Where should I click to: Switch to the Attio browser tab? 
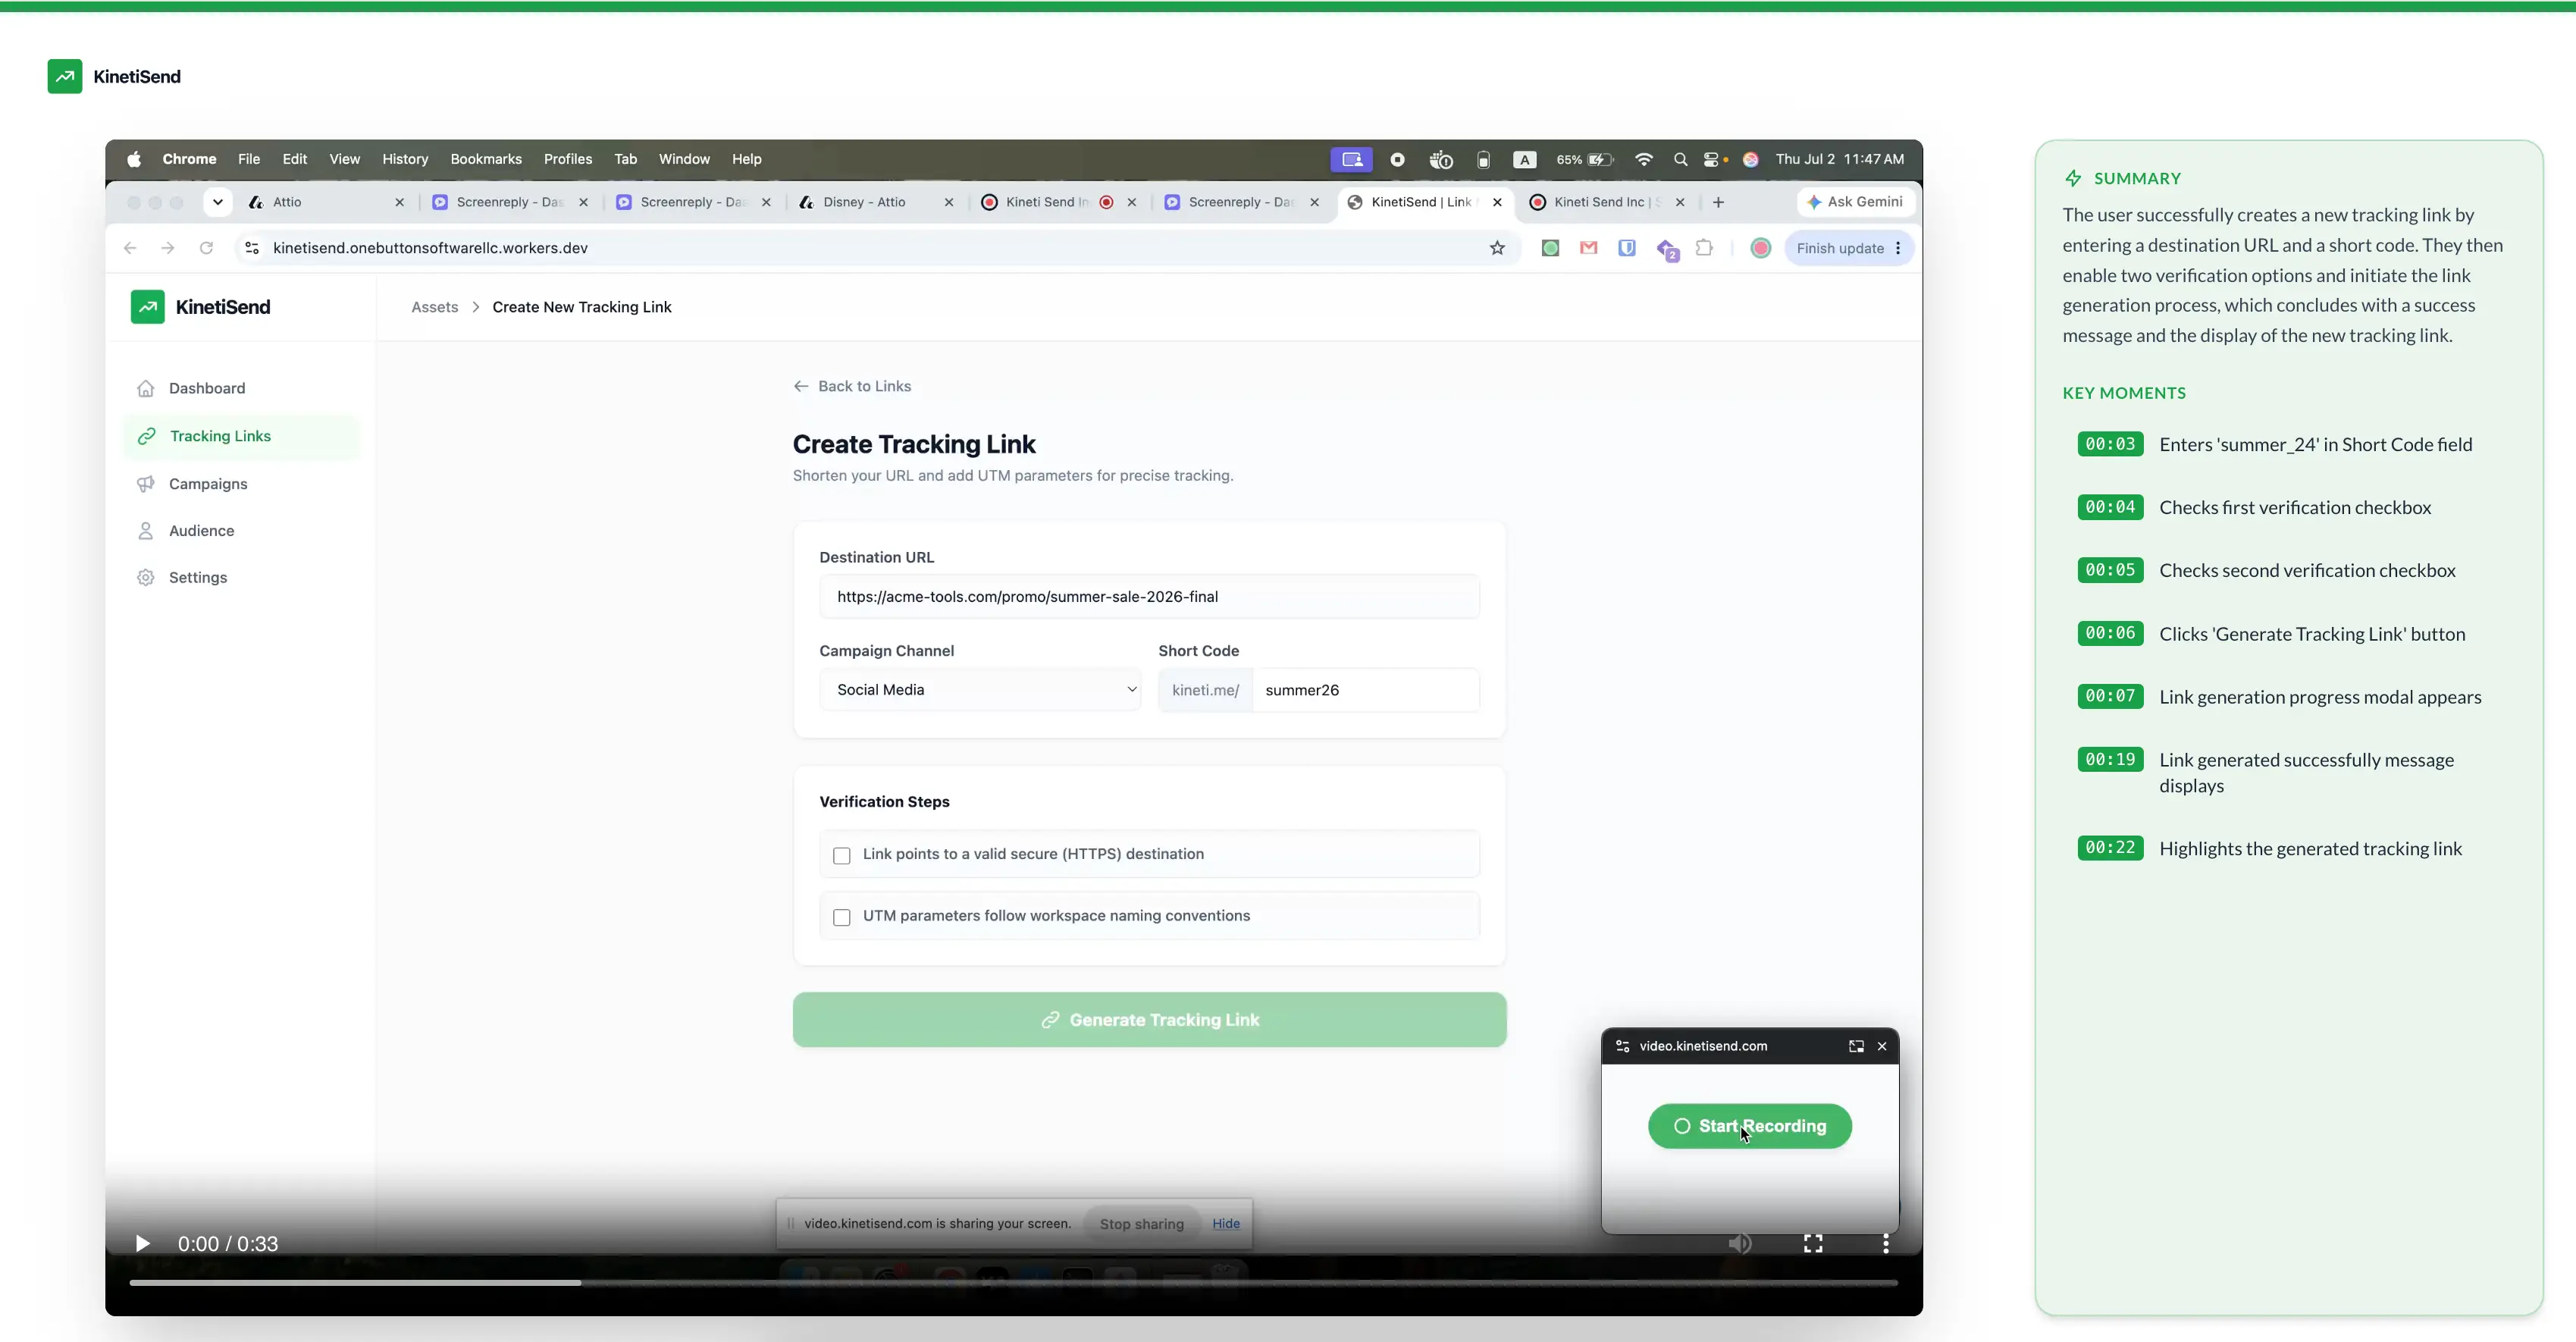click(326, 202)
